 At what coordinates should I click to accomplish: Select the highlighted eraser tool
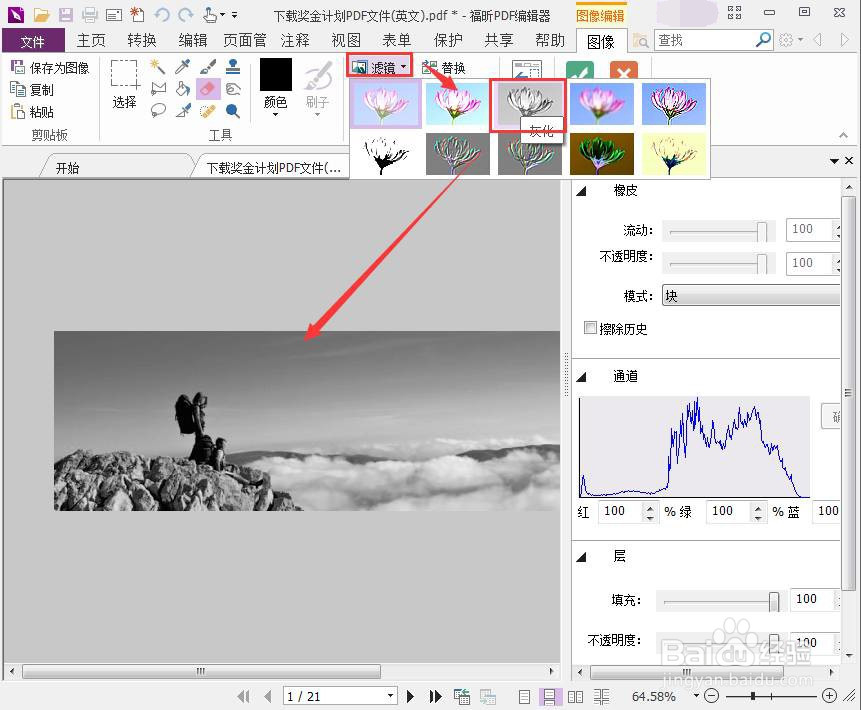[207, 88]
